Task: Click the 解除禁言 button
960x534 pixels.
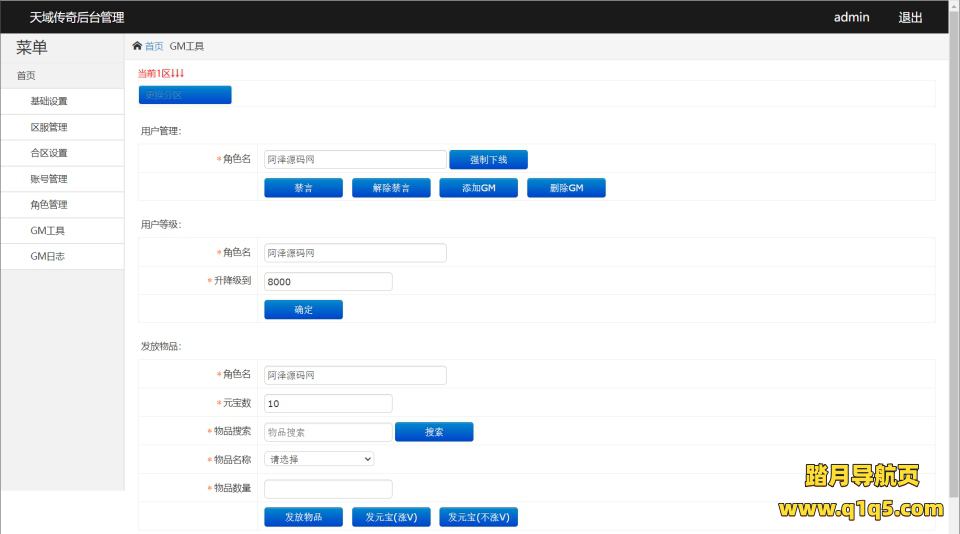Action: 391,188
